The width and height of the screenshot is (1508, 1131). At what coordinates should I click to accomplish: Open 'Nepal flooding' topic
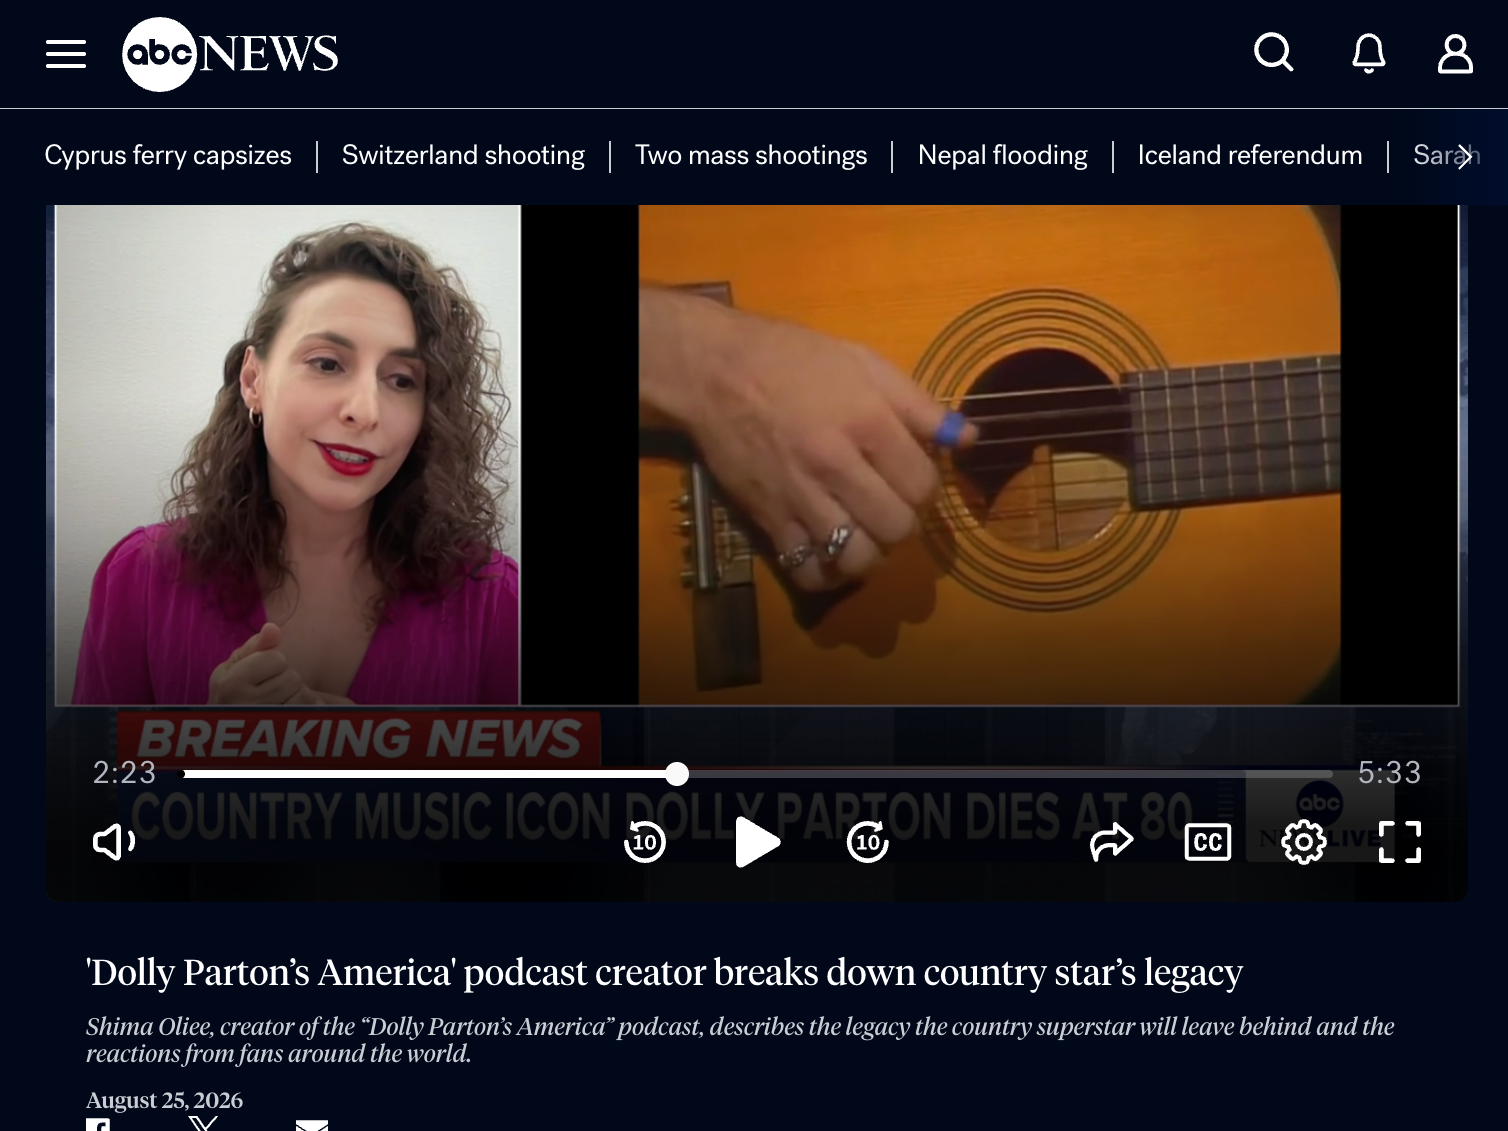pyautogui.click(x=1003, y=155)
